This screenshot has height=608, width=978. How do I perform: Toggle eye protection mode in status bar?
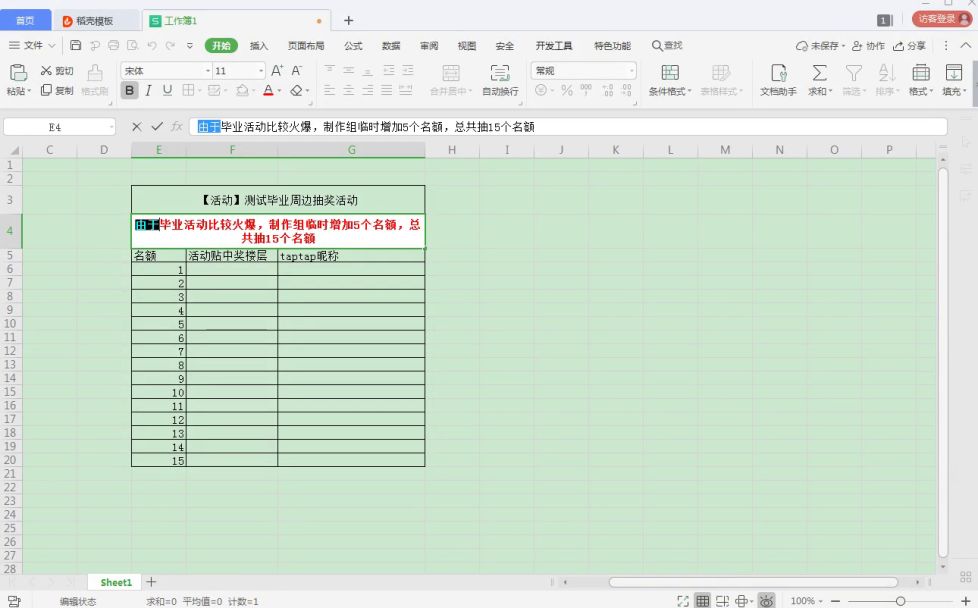[766, 601]
